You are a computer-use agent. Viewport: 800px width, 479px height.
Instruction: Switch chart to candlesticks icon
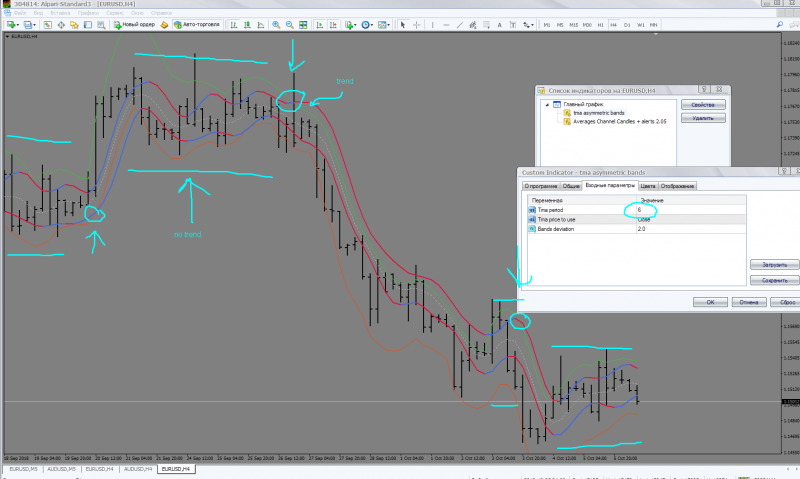pyautogui.click(x=247, y=24)
